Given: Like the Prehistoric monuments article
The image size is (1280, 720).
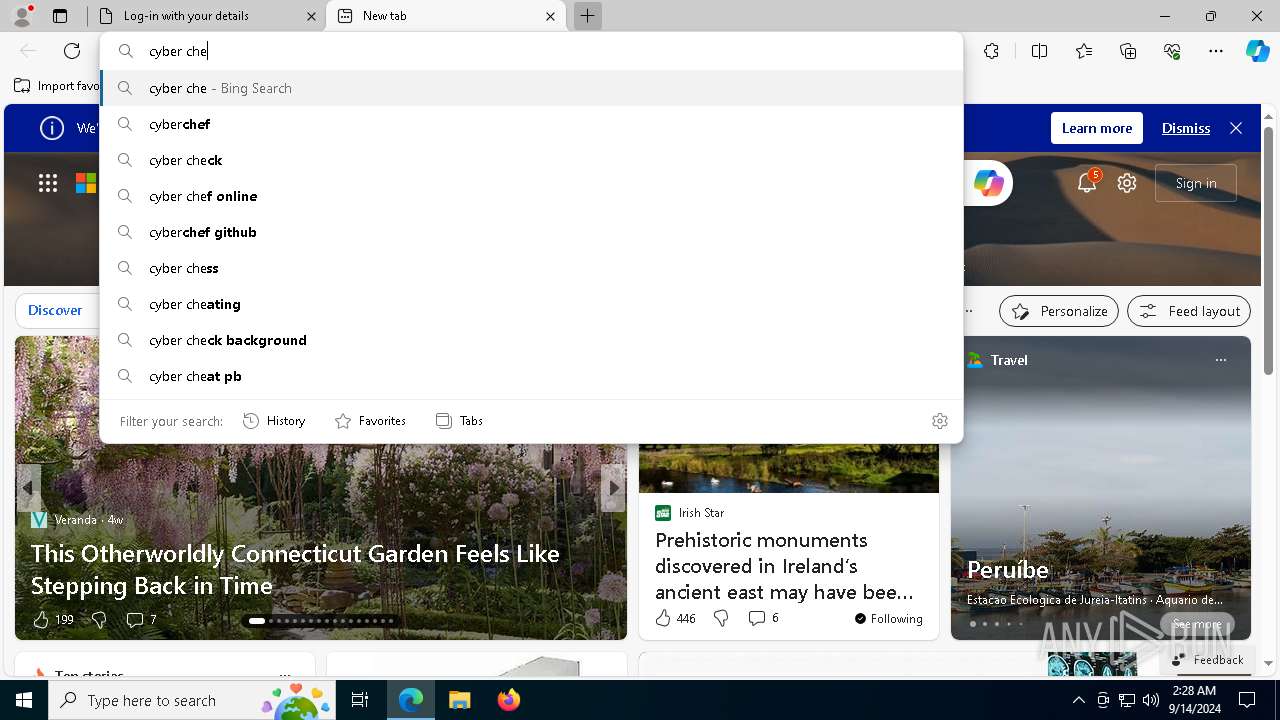Looking at the screenshot, I should 675,619.
